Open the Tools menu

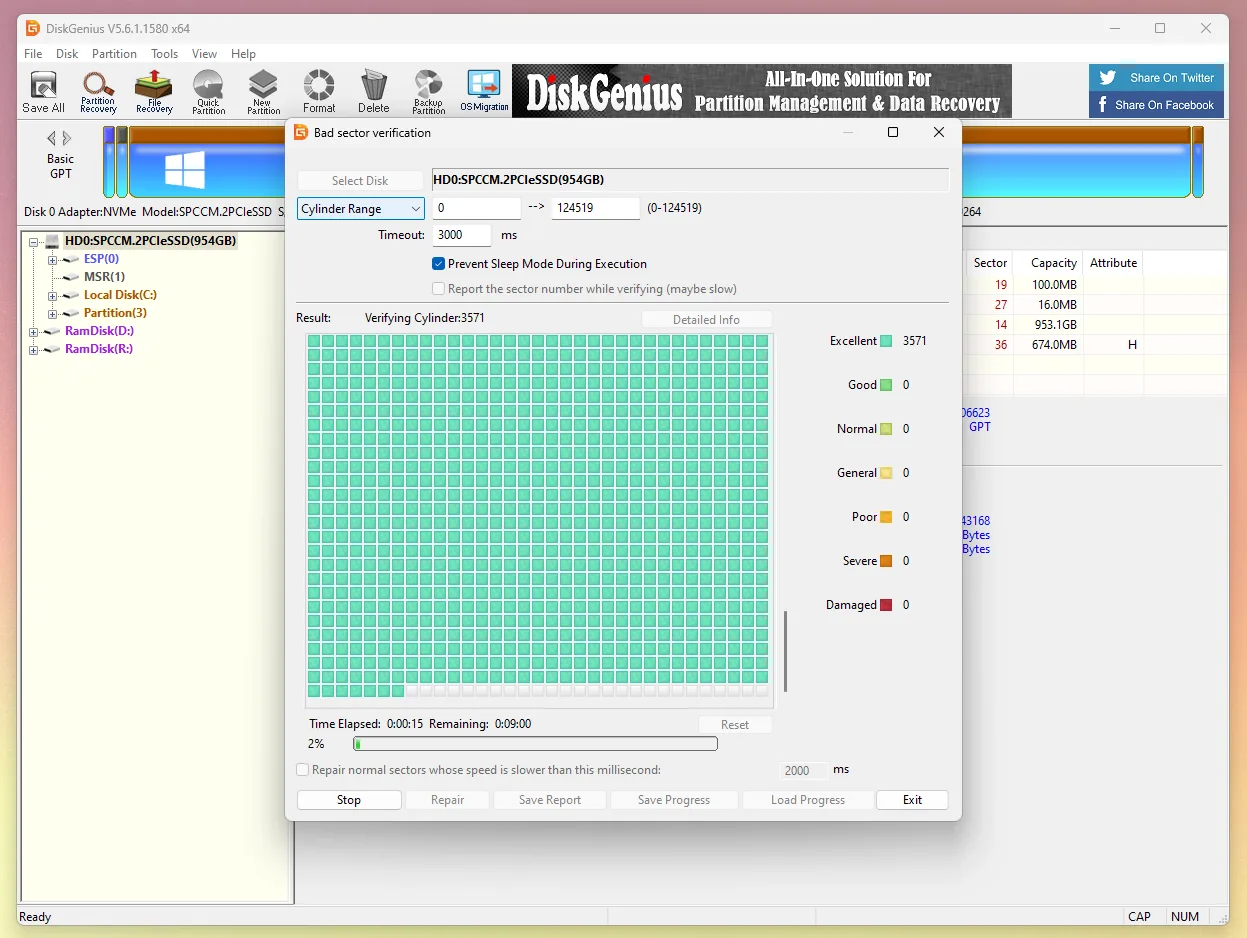point(164,54)
